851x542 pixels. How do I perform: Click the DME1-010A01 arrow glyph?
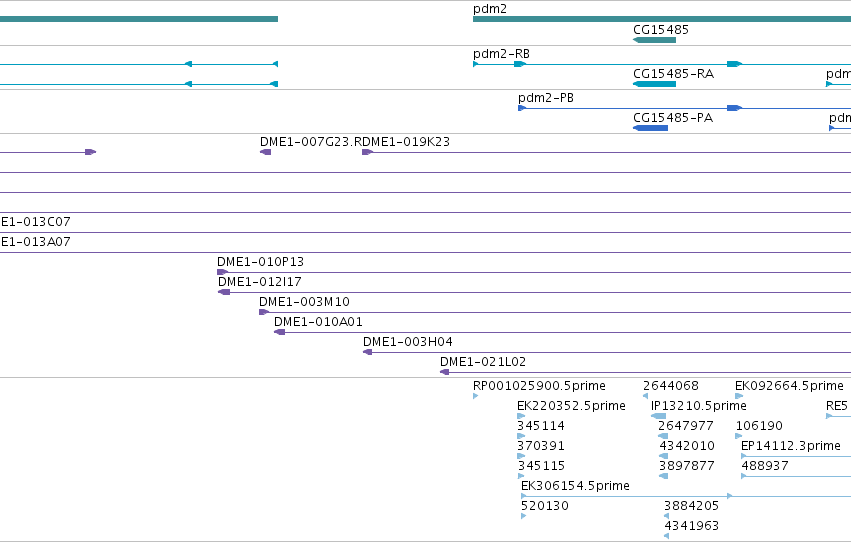(280, 332)
